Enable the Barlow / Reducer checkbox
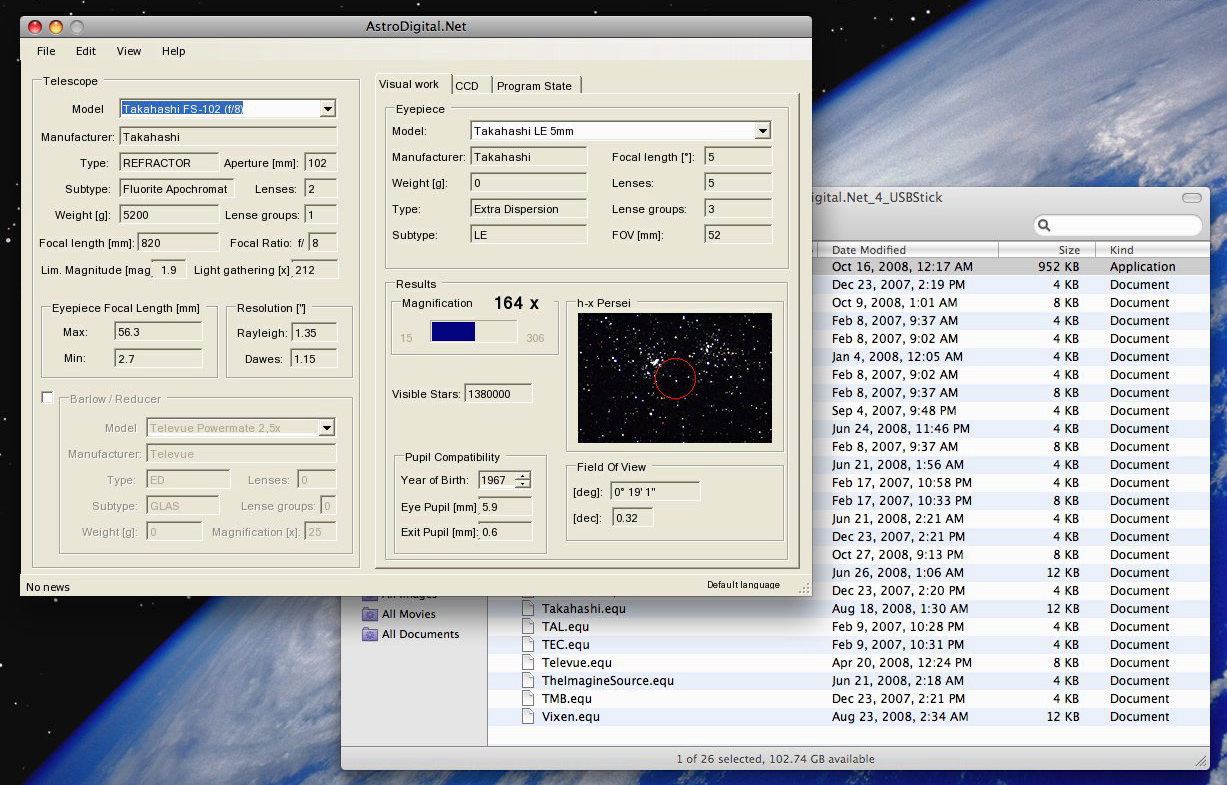Screen dimensions: 1227x785 pos(47,398)
